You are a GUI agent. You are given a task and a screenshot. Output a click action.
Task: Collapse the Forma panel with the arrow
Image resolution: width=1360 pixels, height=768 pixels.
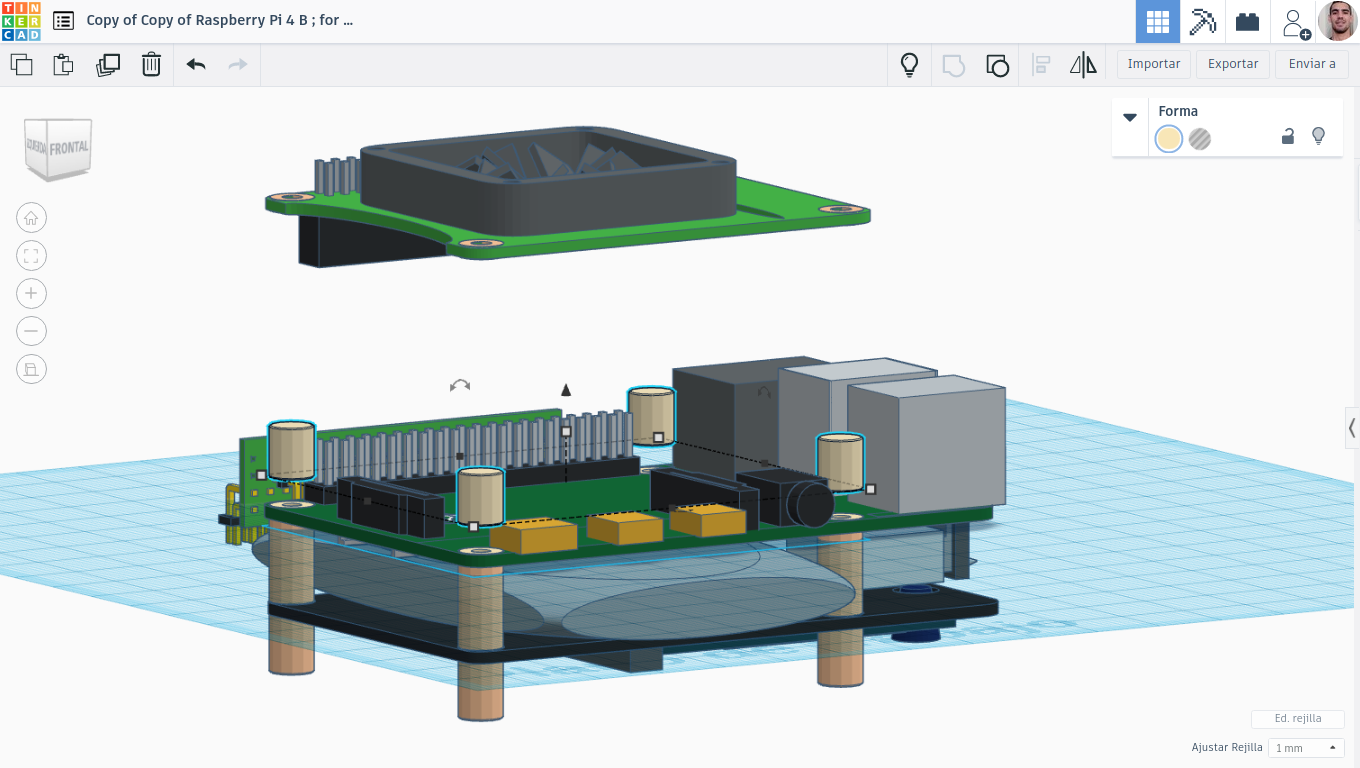pos(1130,117)
